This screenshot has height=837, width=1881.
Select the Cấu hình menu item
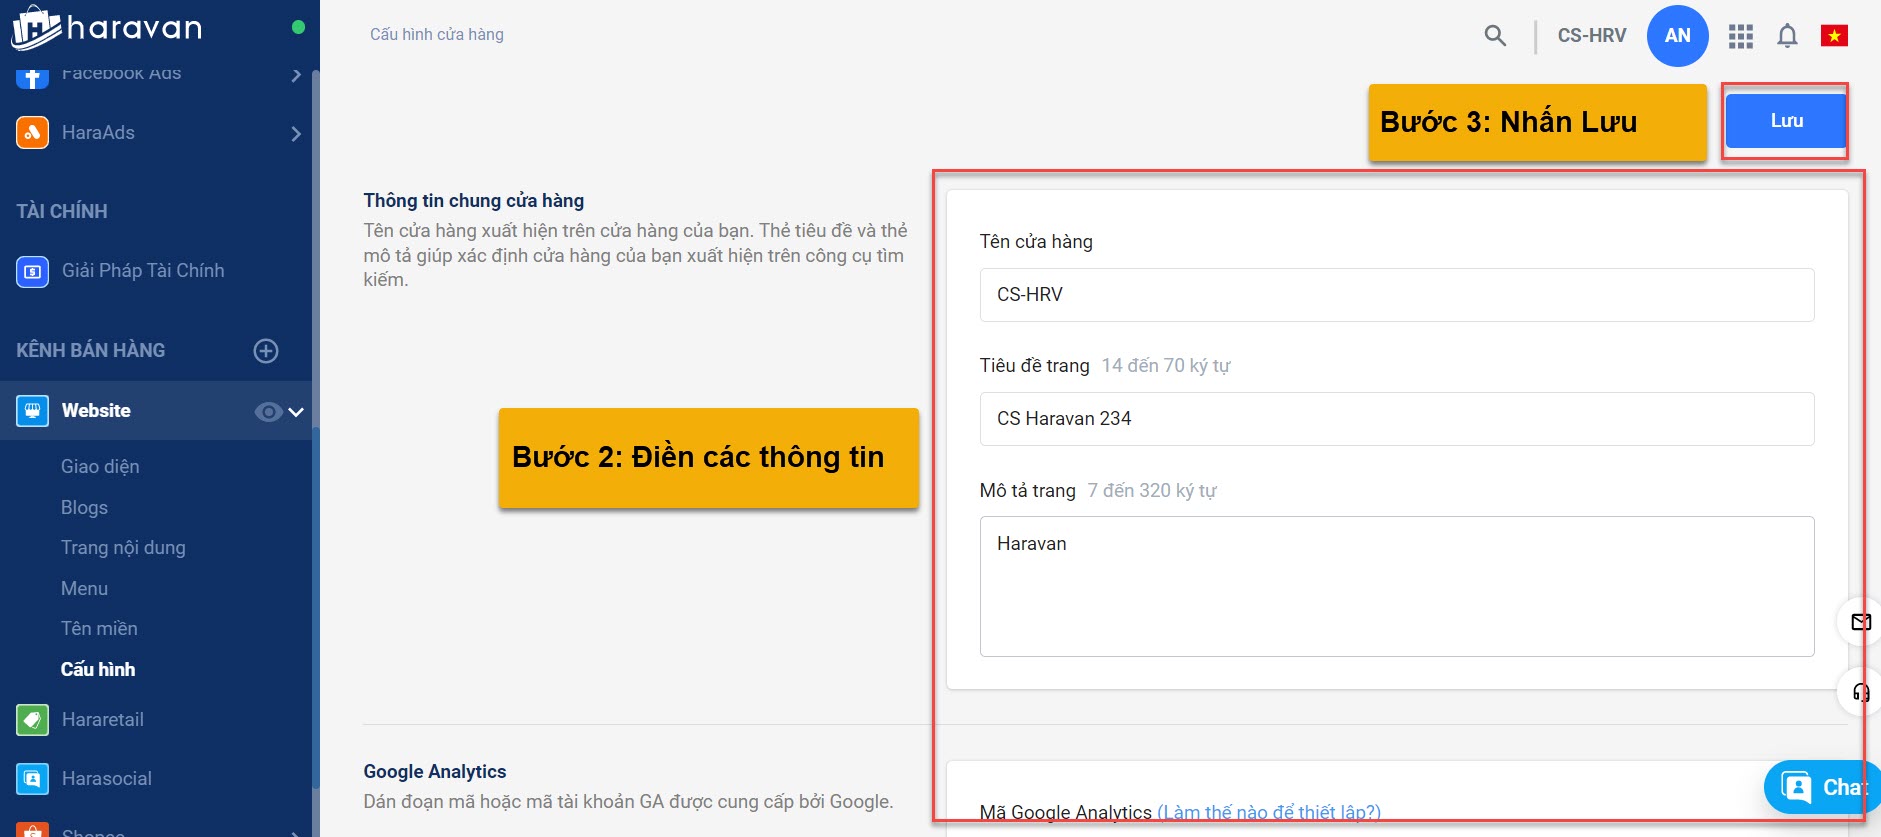click(x=98, y=669)
